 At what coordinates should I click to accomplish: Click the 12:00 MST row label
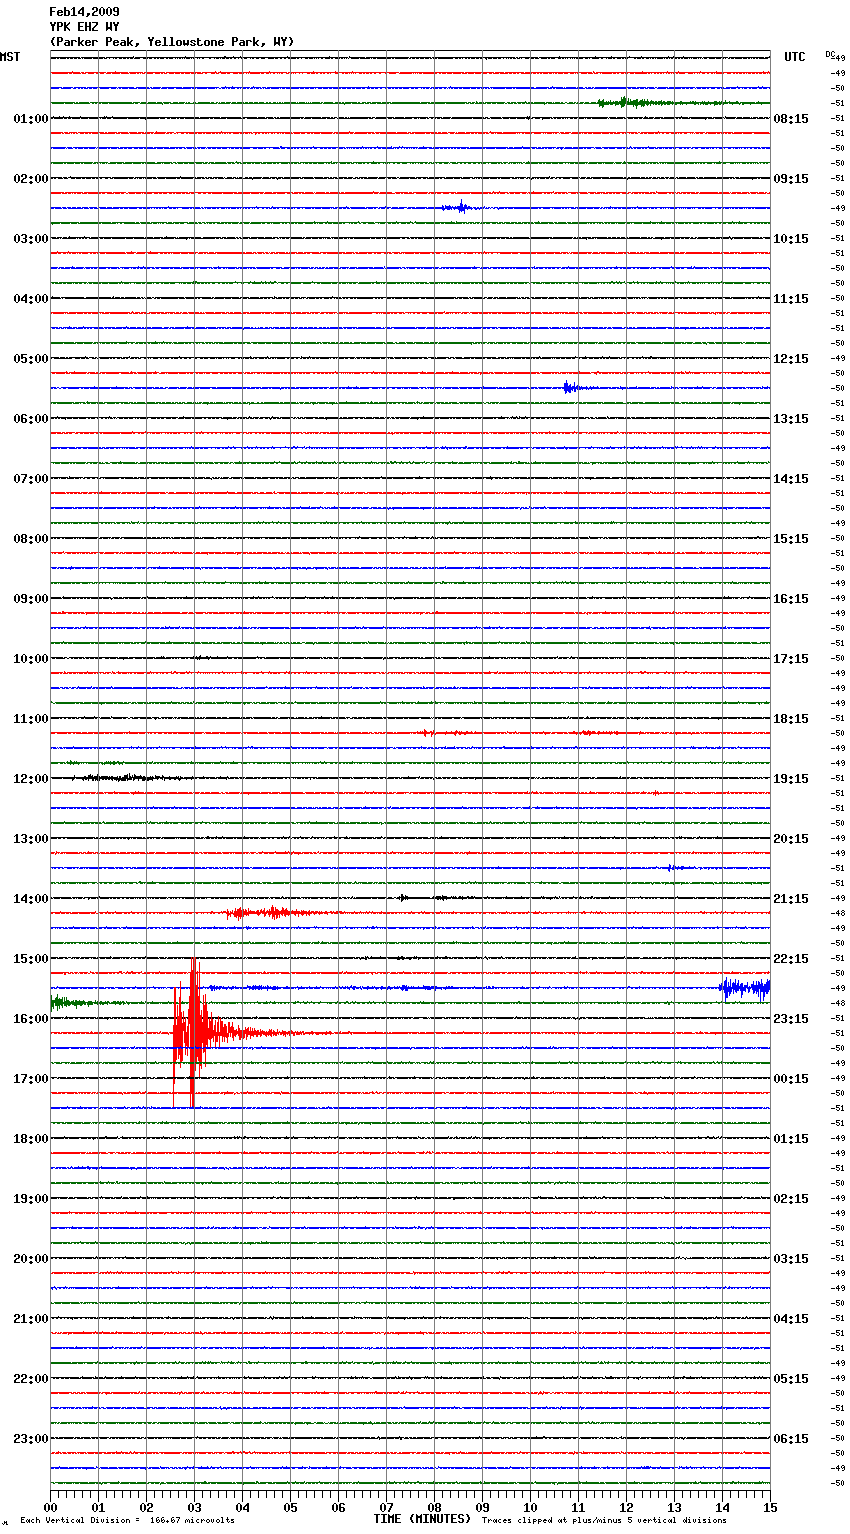click(30, 779)
